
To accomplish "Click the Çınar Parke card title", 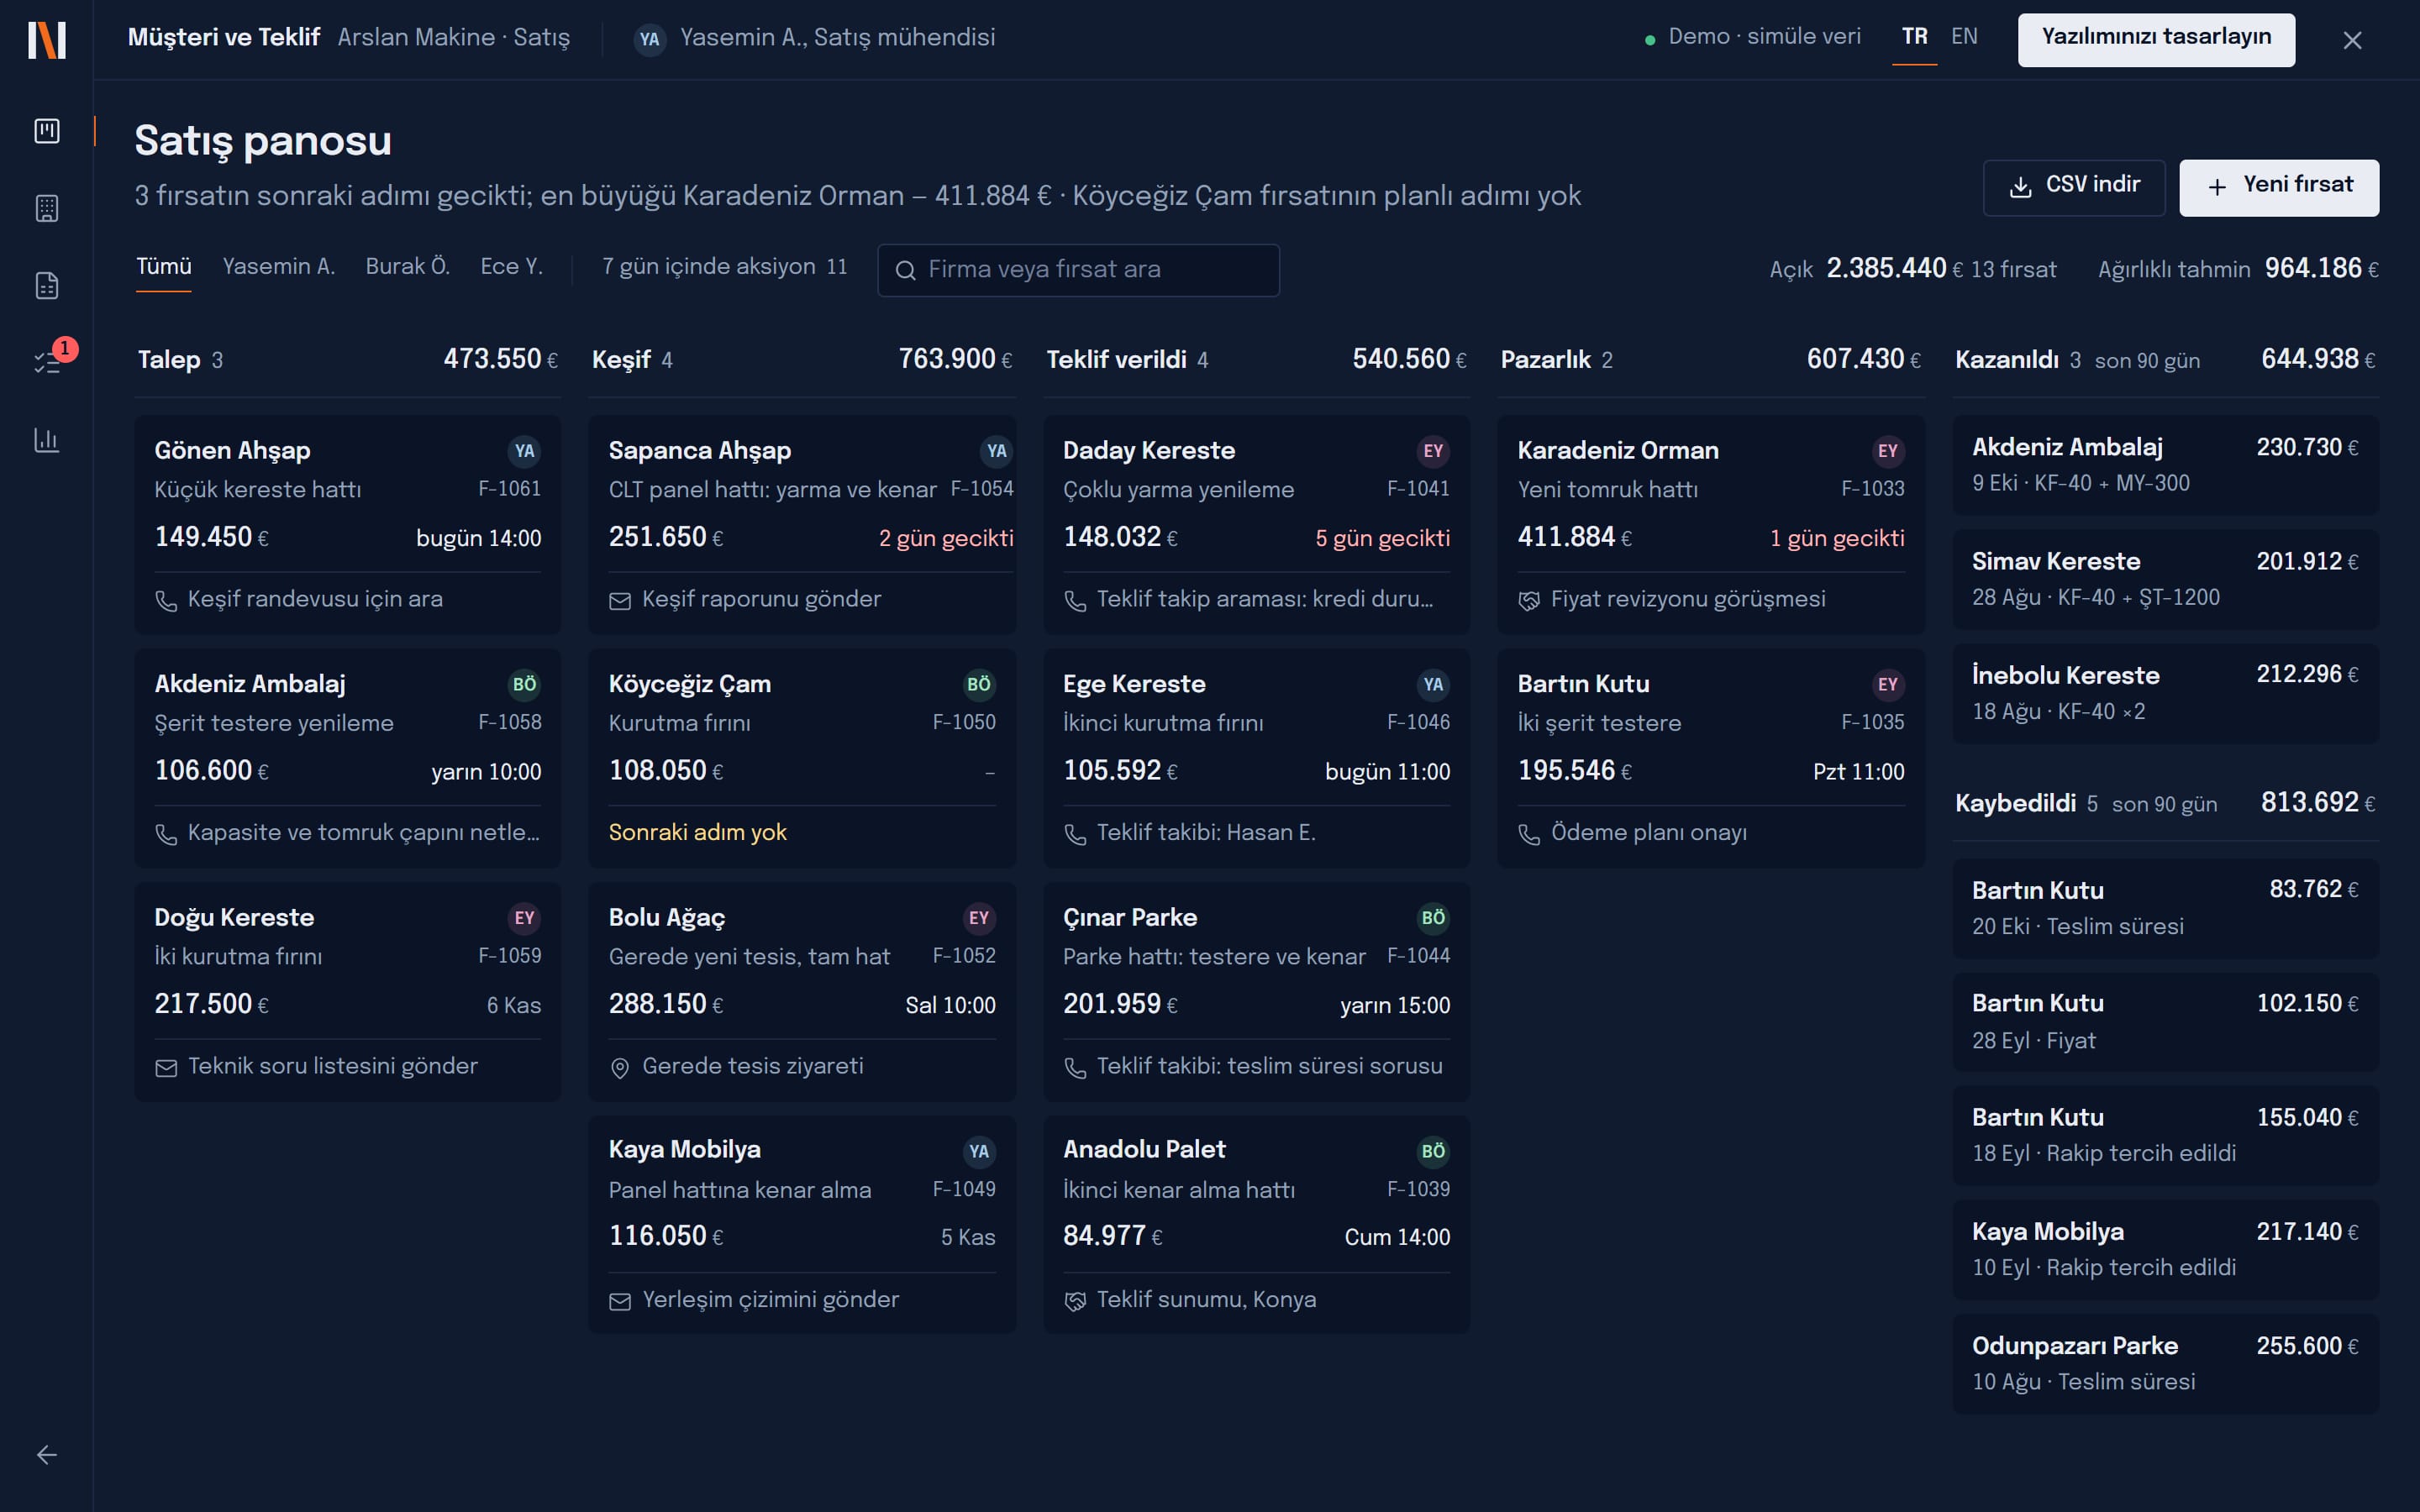I will pos(1130,918).
